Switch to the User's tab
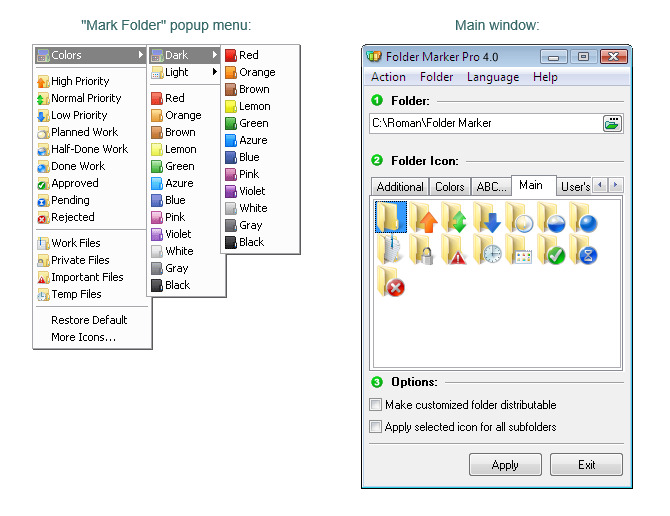The image size is (670, 516). pyautogui.click(x=575, y=187)
